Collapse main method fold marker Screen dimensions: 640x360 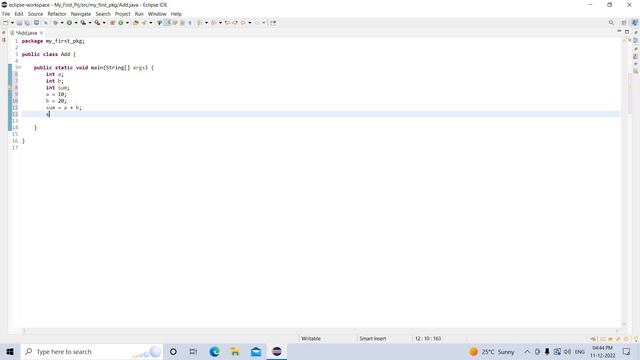pos(19,67)
